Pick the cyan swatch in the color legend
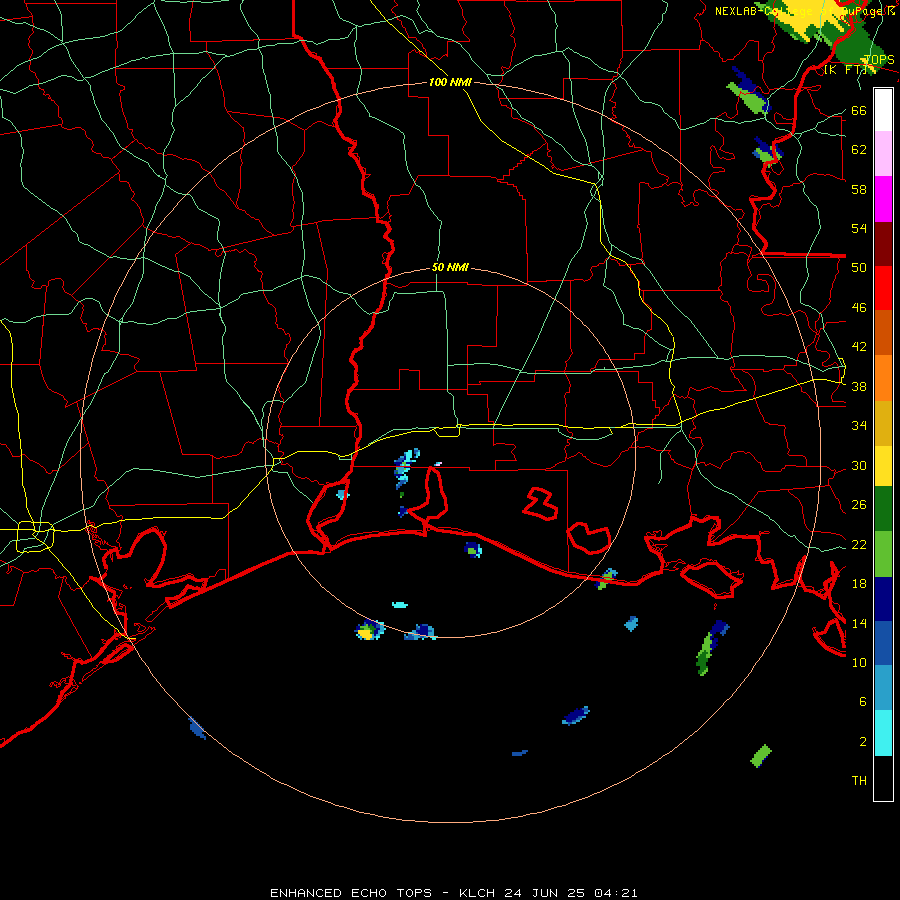This screenshot has height=900, width=900. [x=883, y=733]
